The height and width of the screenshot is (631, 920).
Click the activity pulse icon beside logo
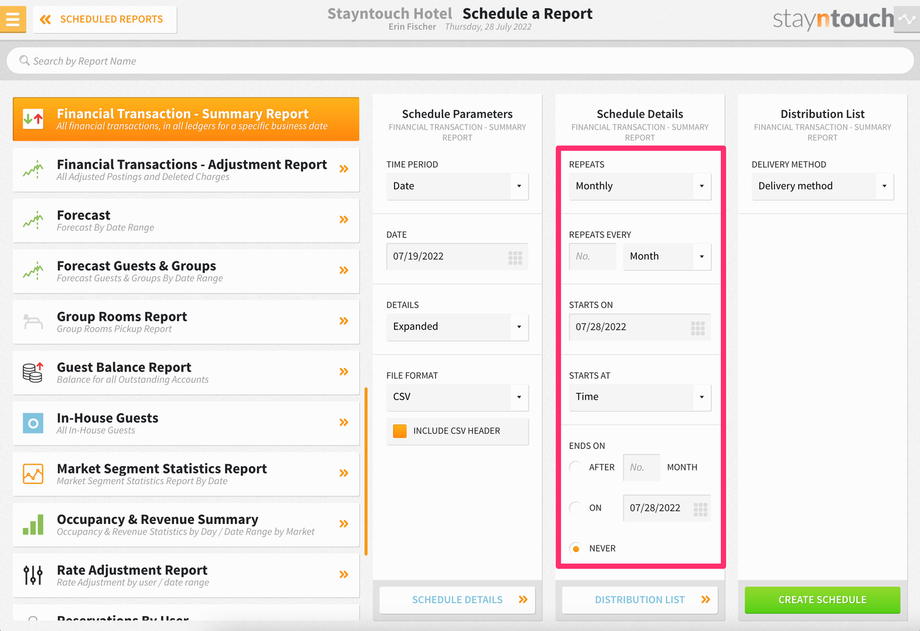[x=907, y=19]
